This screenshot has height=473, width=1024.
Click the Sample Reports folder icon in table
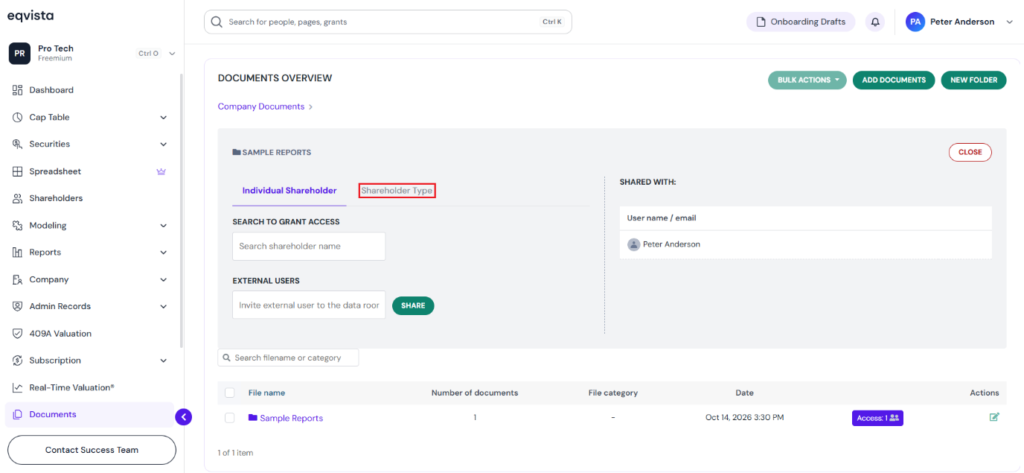click(253, 417)
